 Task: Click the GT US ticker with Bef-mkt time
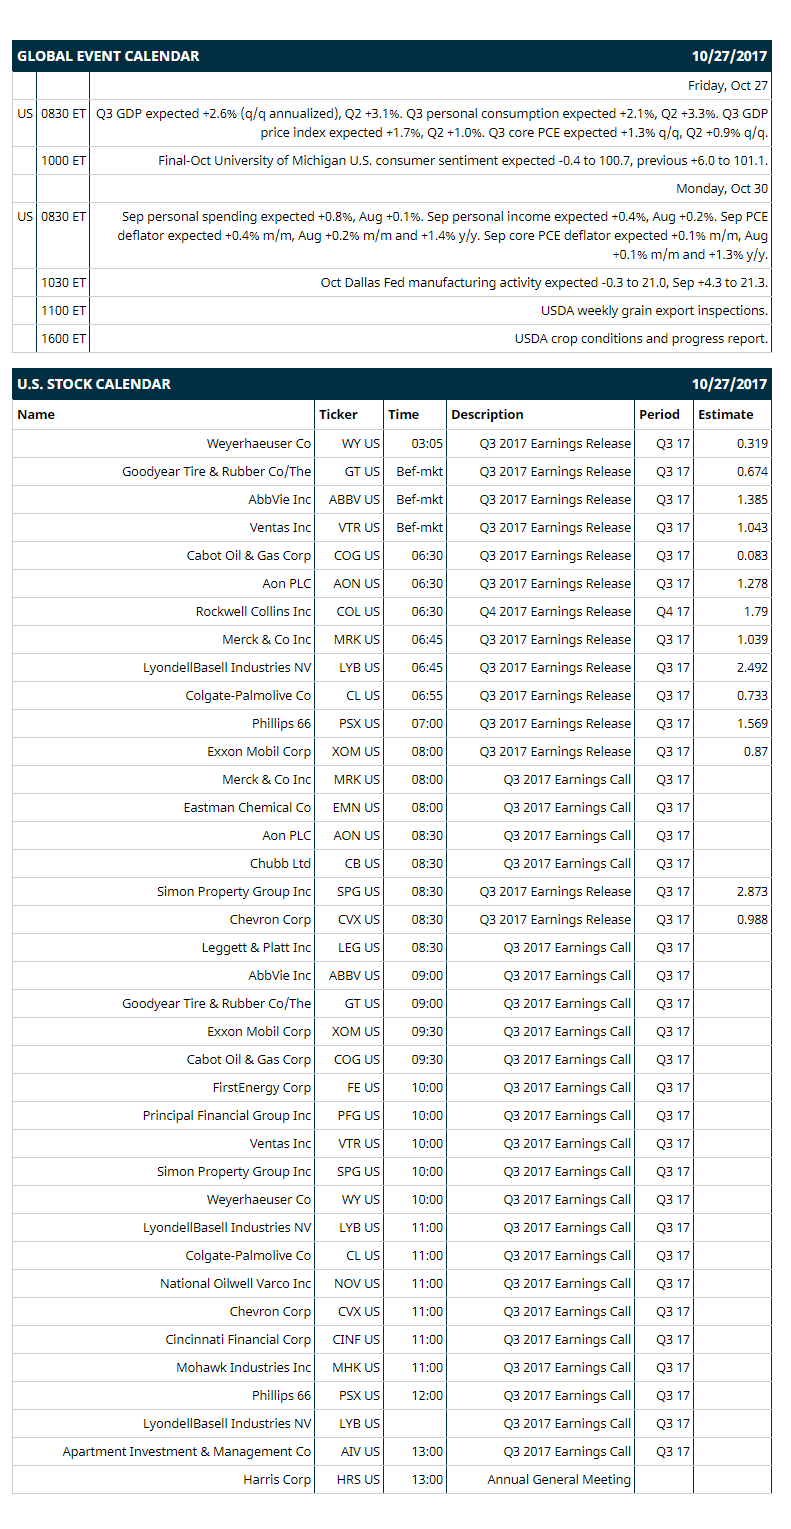(x=363, y=471)
